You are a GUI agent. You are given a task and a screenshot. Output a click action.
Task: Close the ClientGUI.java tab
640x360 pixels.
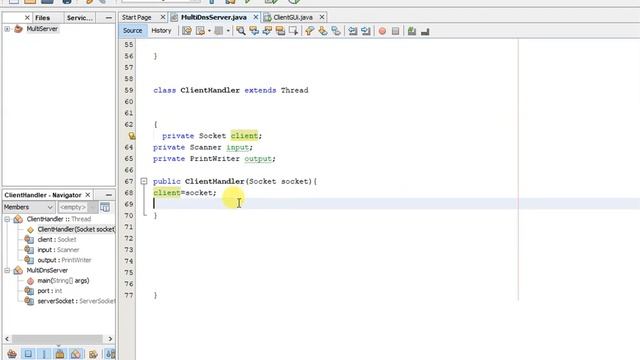tap(322, 17)
